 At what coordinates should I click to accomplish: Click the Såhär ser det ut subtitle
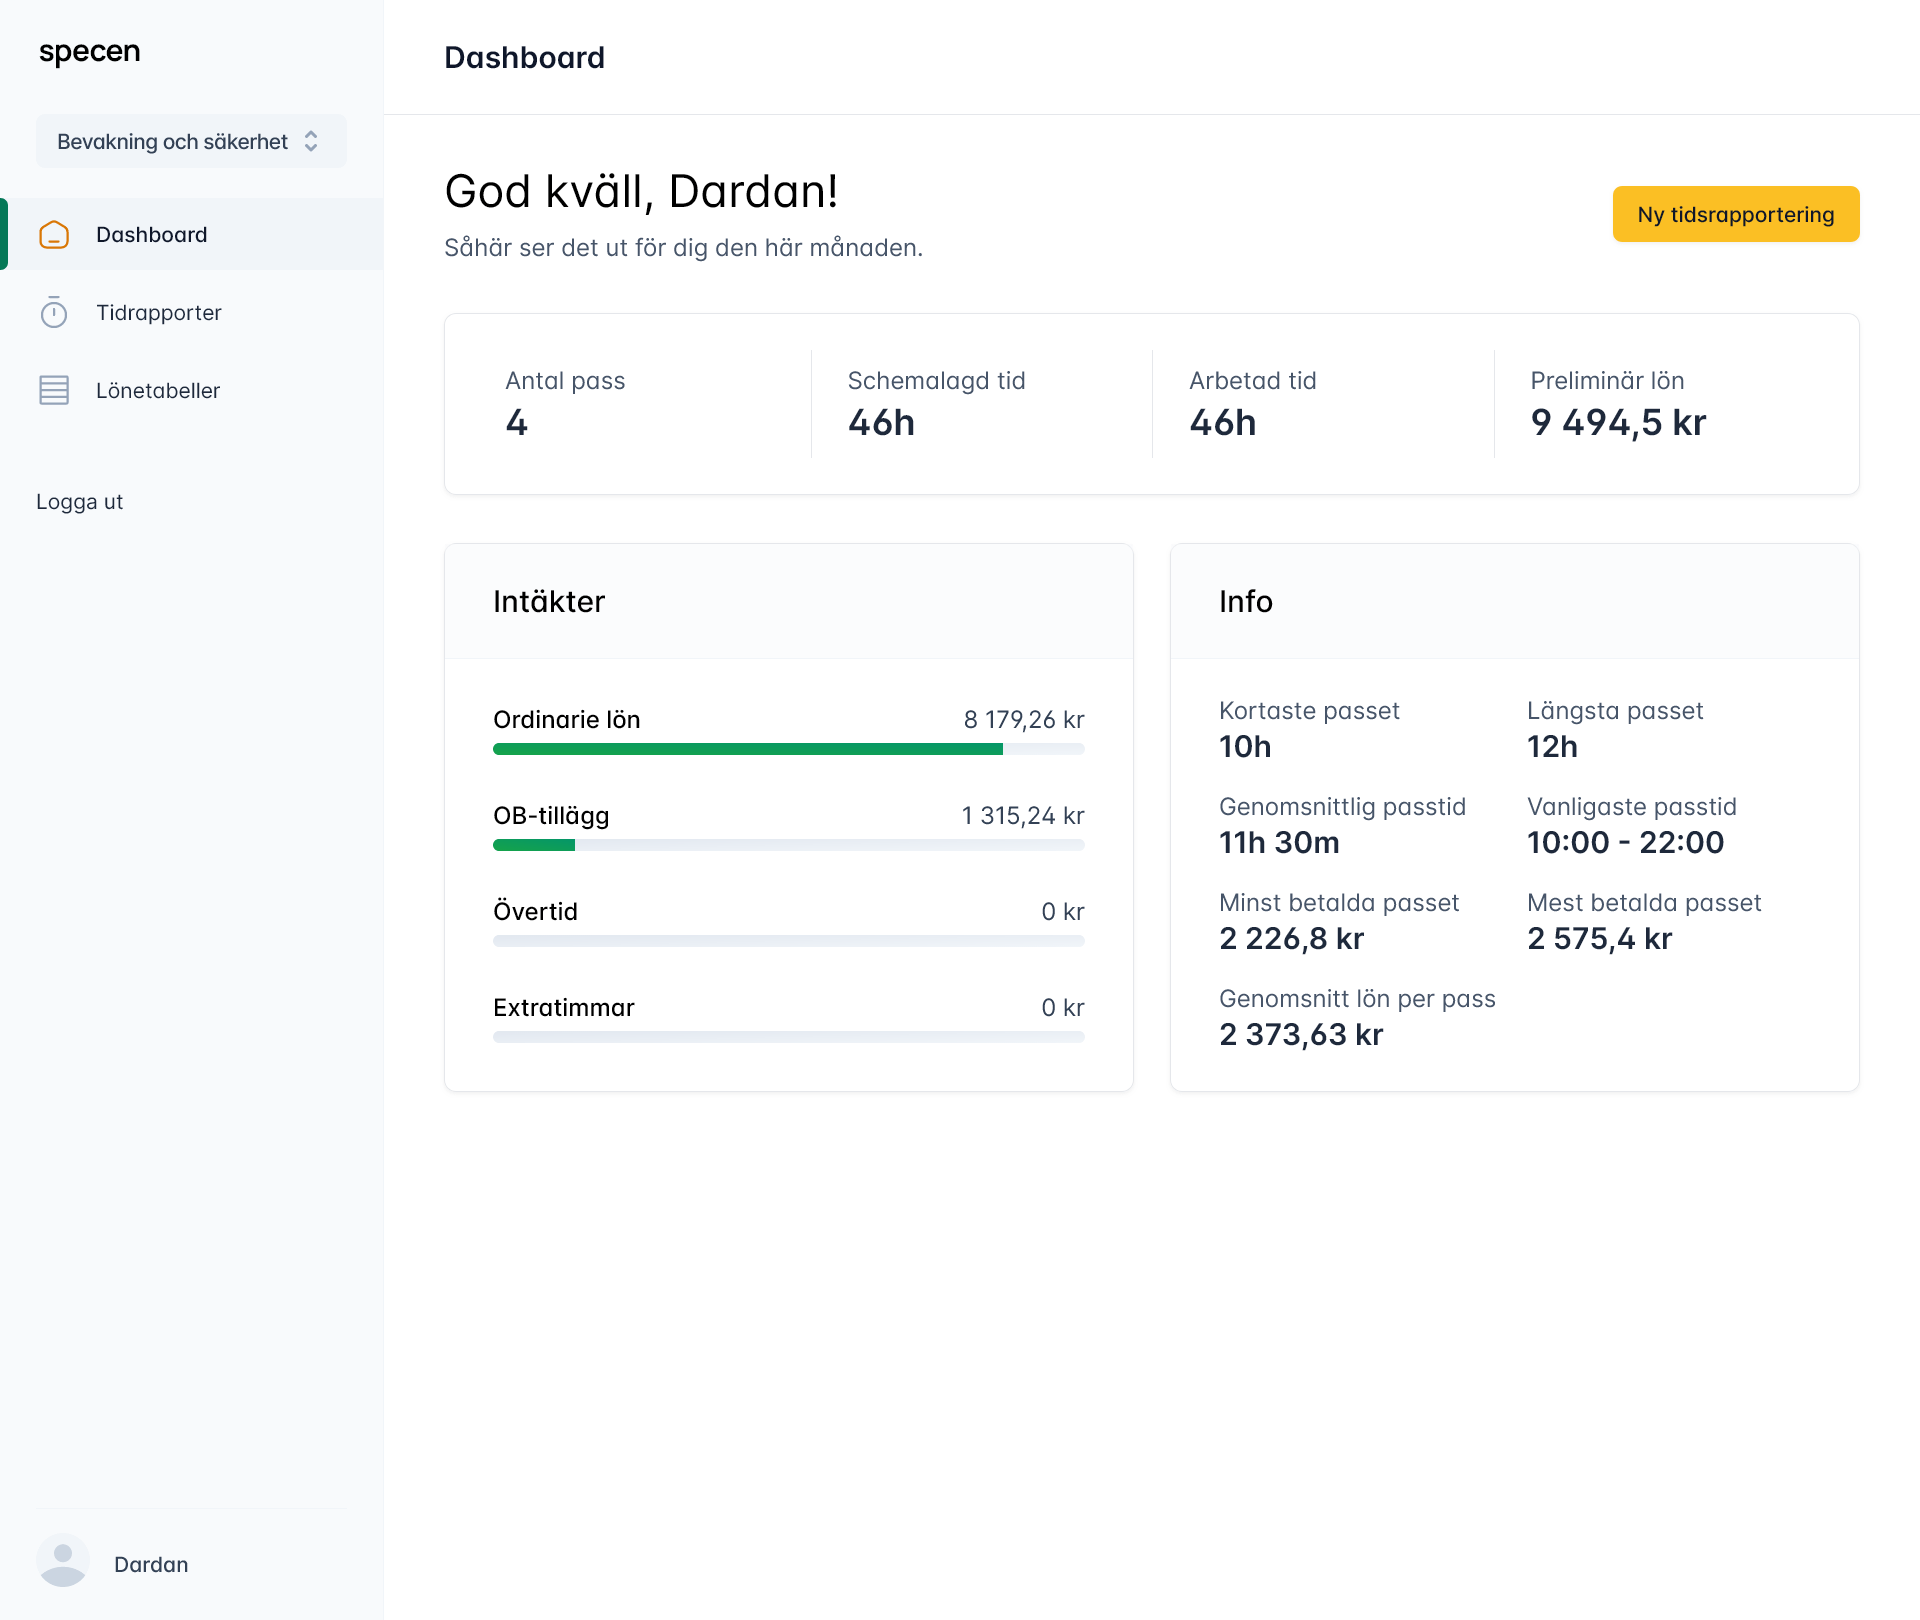683,247
